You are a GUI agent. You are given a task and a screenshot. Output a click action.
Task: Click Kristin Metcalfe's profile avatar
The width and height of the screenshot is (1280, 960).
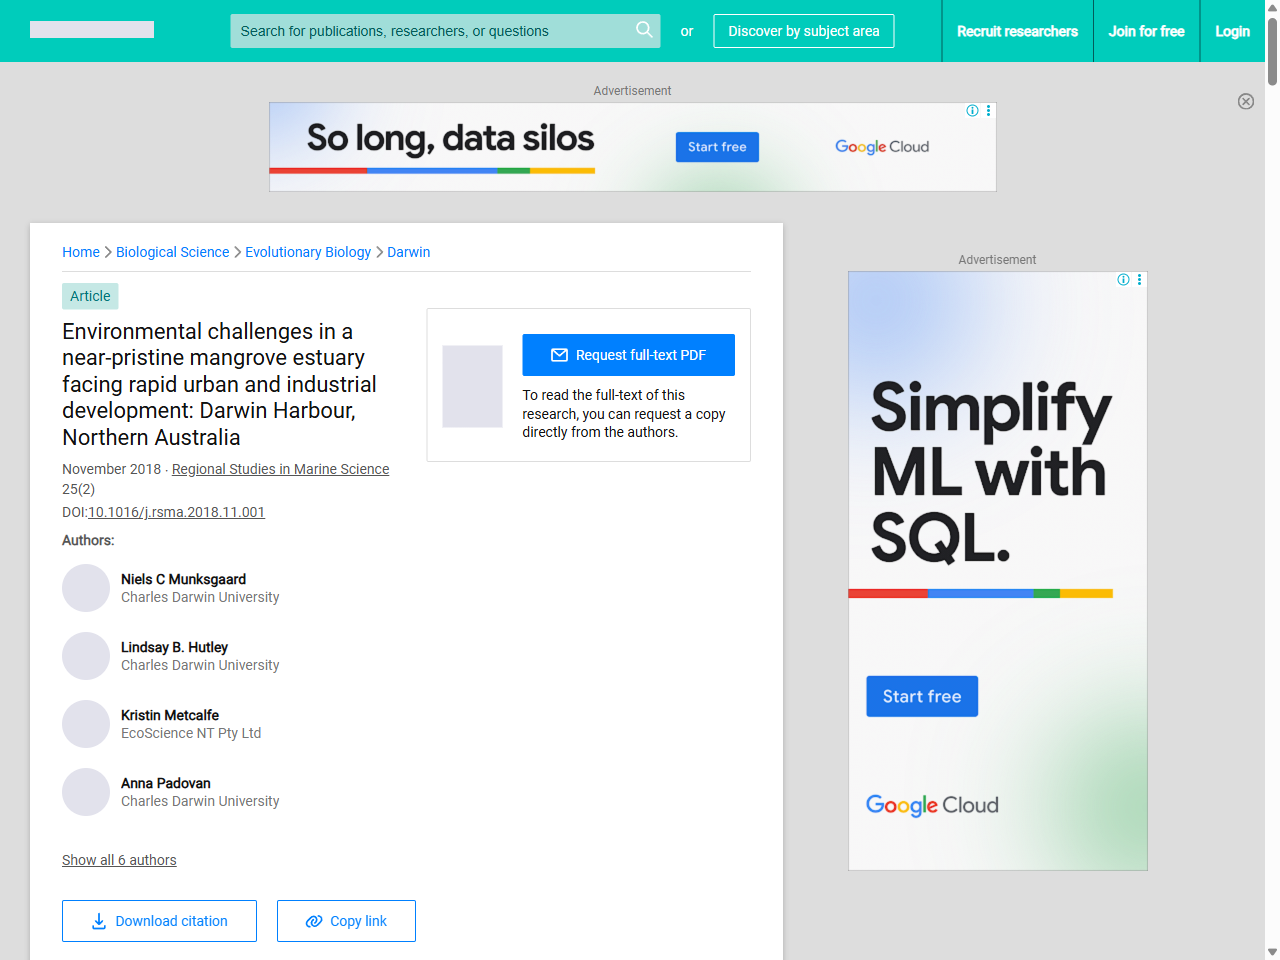(x=86, y=724)
